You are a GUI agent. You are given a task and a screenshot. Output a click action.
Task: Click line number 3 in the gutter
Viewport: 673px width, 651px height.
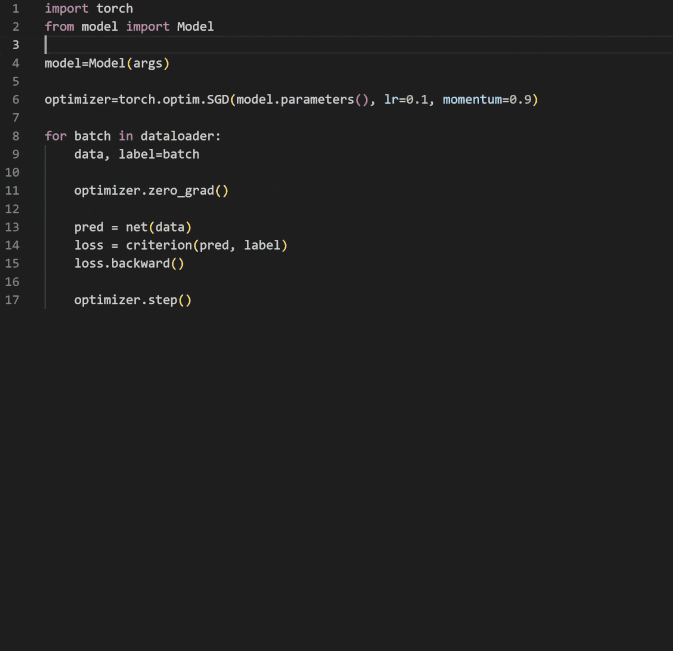(x=15, y=45)
